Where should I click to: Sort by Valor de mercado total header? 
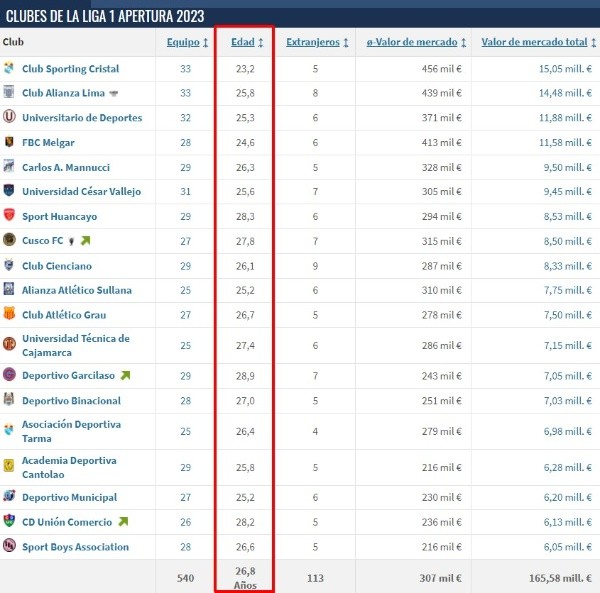click(x=534, y=42)
